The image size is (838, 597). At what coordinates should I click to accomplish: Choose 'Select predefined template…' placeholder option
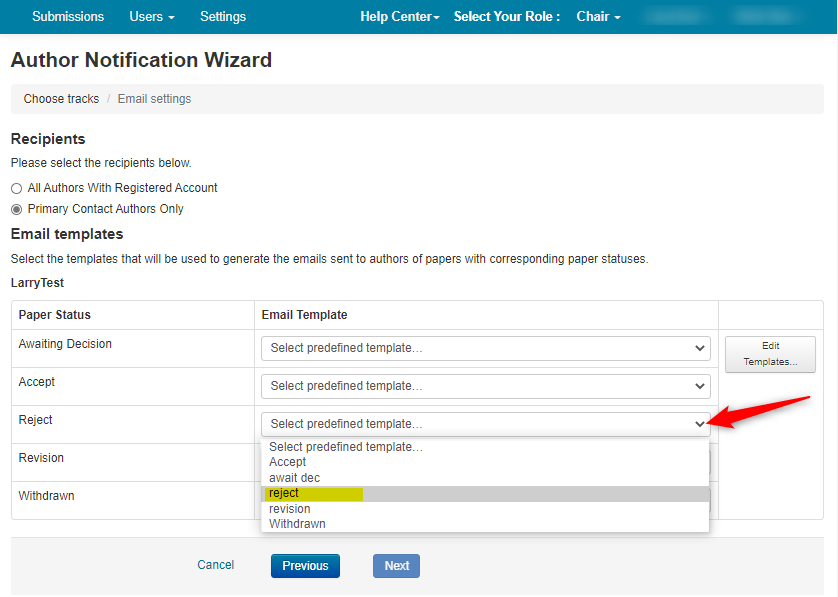click(x=346, y=447)
